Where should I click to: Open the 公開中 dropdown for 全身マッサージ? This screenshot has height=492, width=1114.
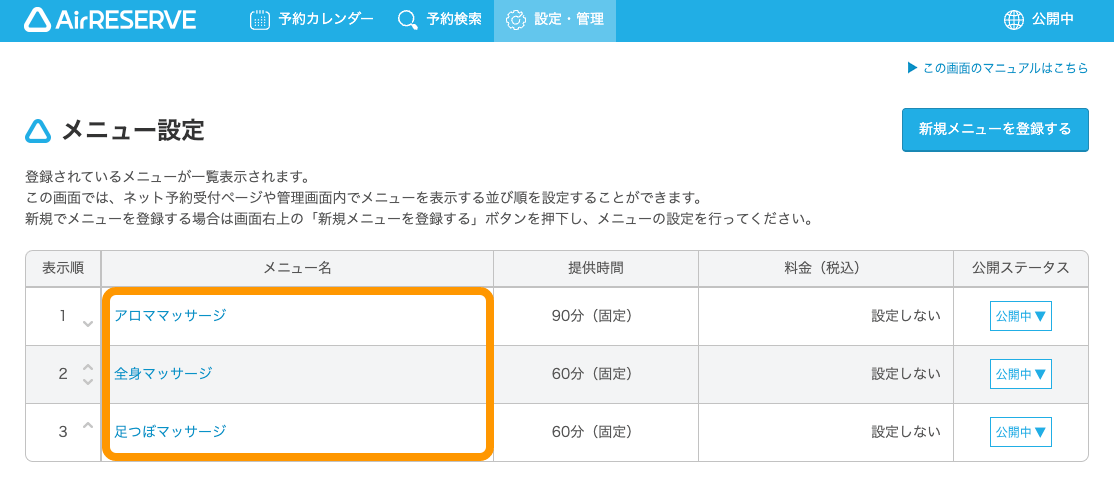pyautogui.click(x=1021, y=373)
